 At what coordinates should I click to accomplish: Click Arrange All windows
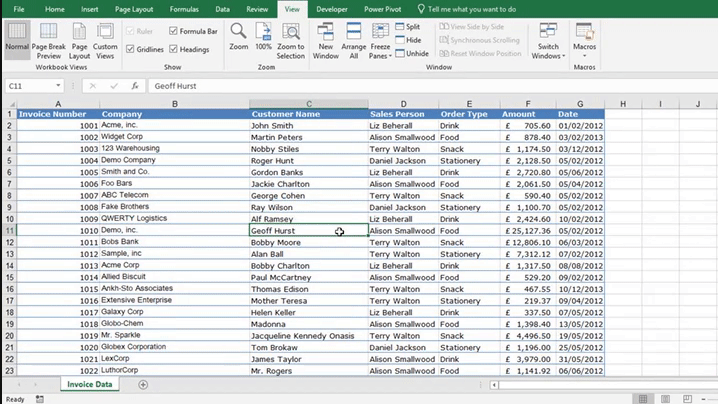tap(353, 40)
